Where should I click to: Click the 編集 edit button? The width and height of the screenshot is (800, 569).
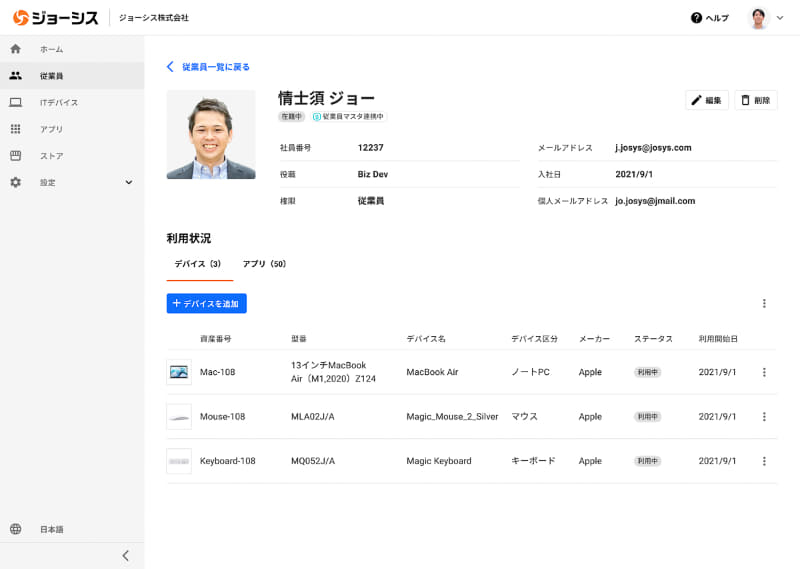point(707,100)
